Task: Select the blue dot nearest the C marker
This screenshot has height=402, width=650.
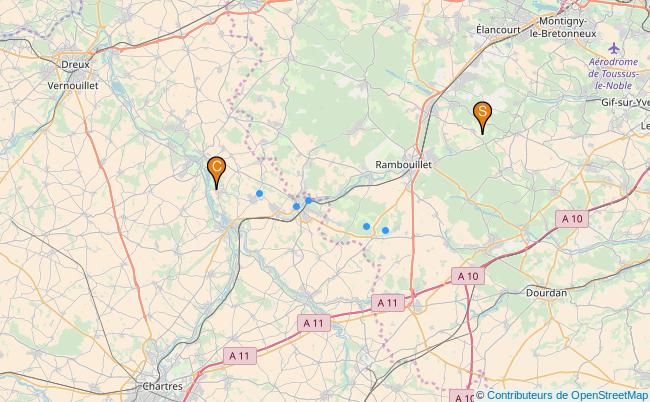Action: click(x=260, y=193)
